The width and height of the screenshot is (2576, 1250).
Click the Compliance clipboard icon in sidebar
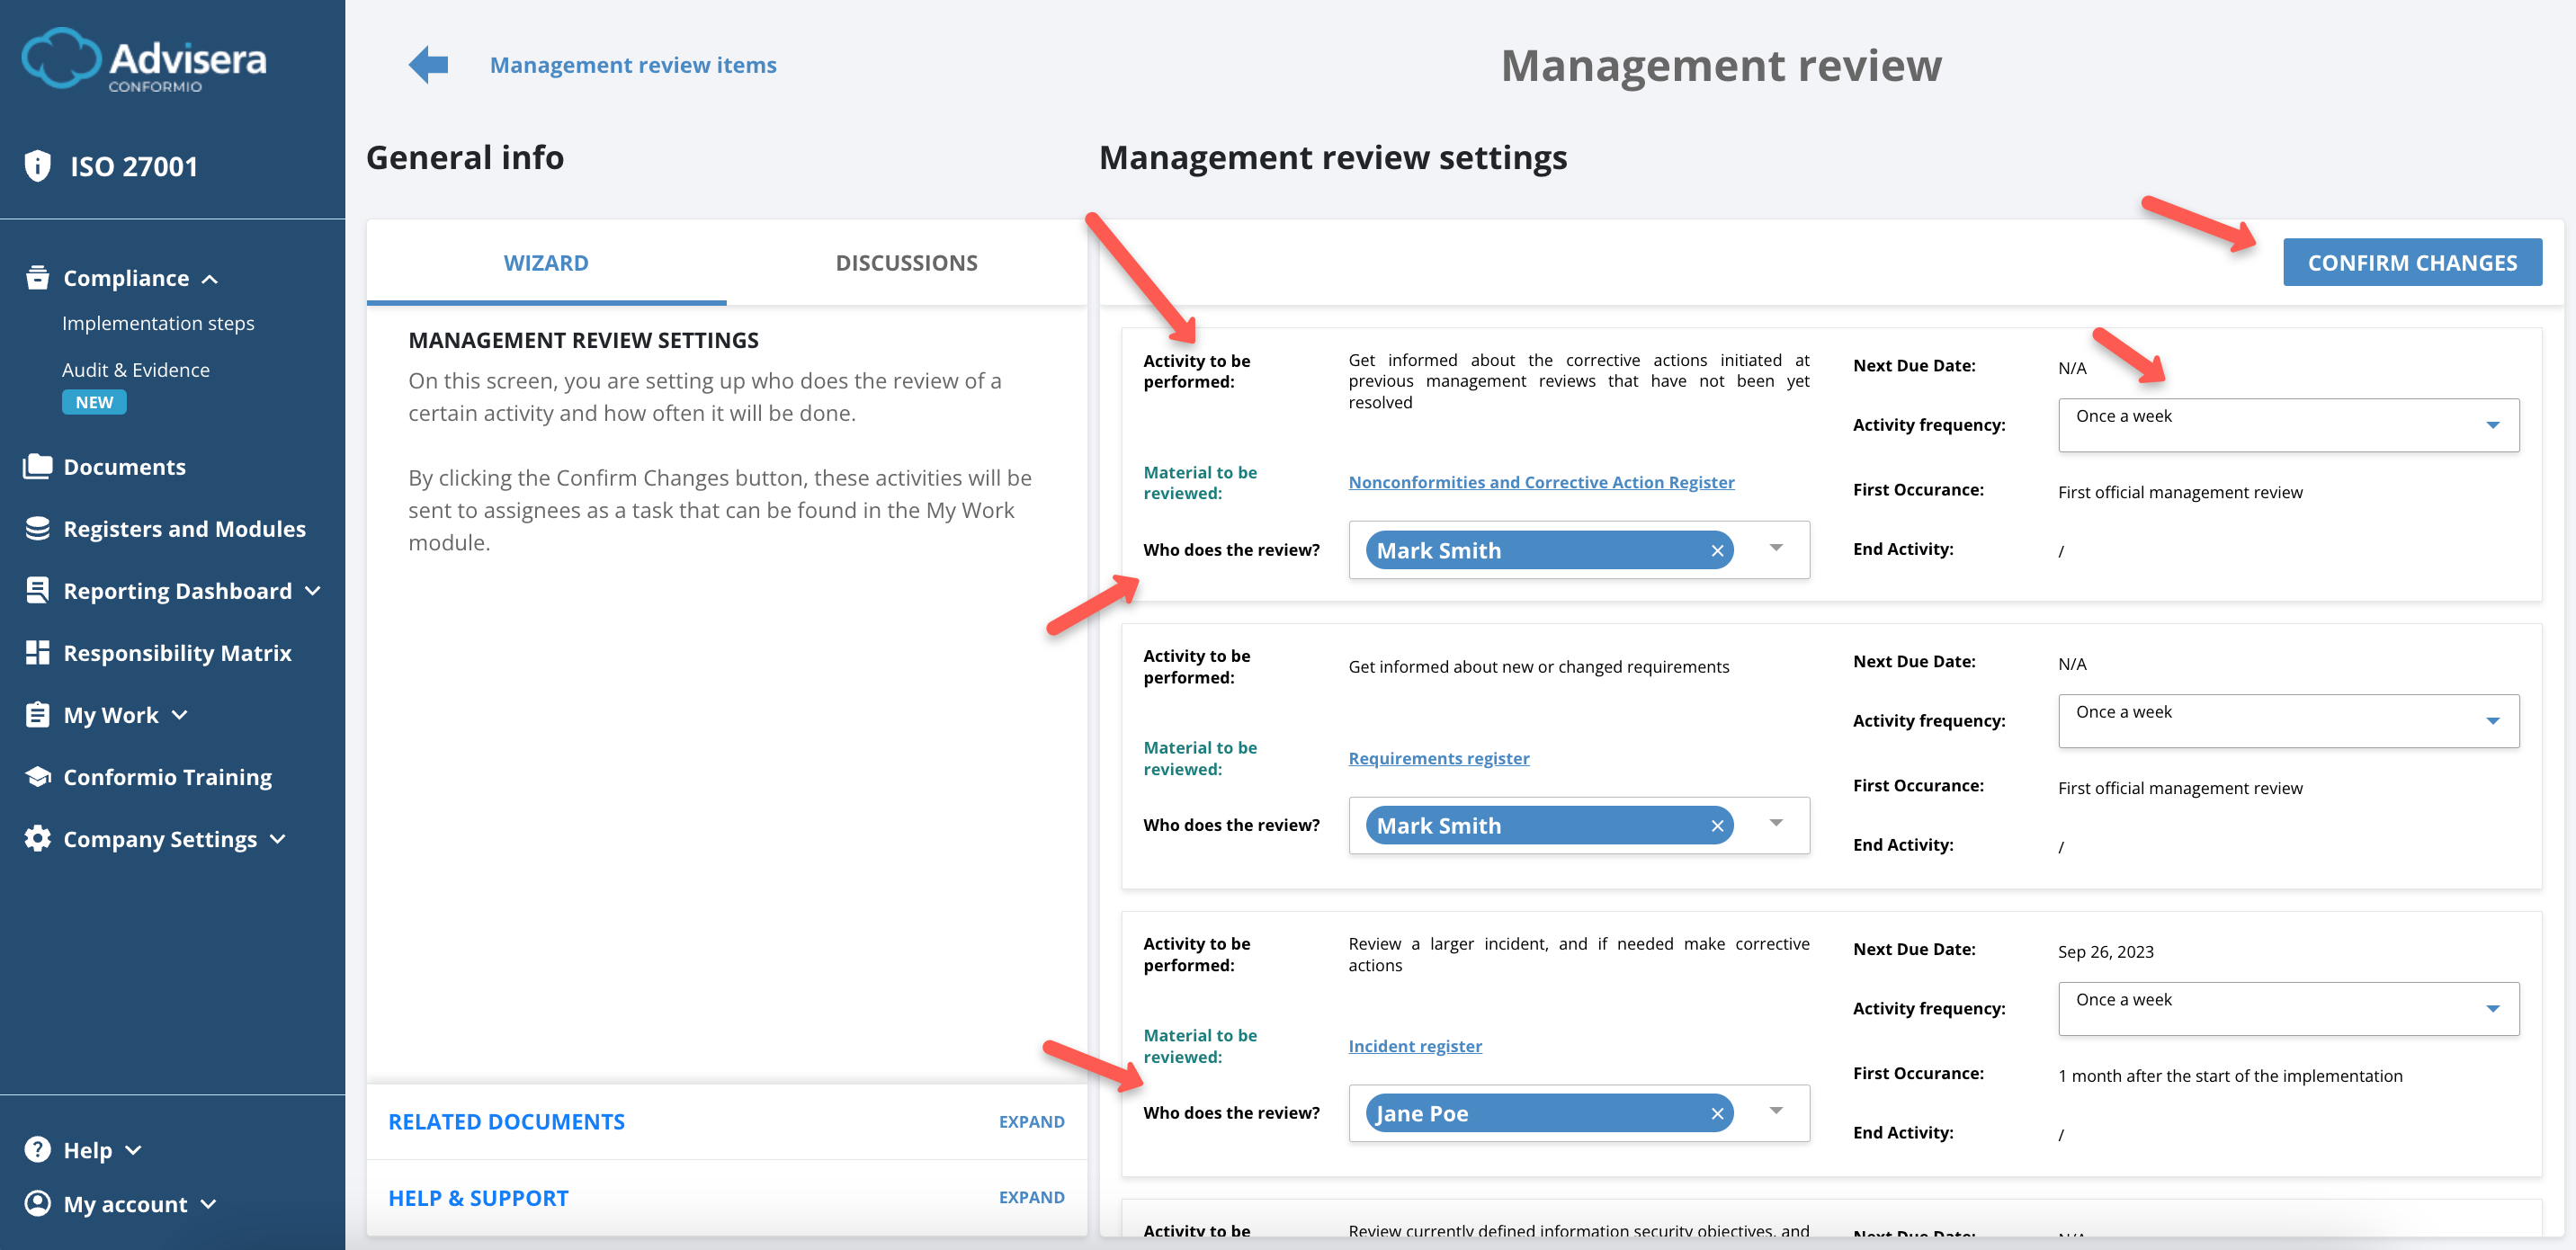click(37, 277)
